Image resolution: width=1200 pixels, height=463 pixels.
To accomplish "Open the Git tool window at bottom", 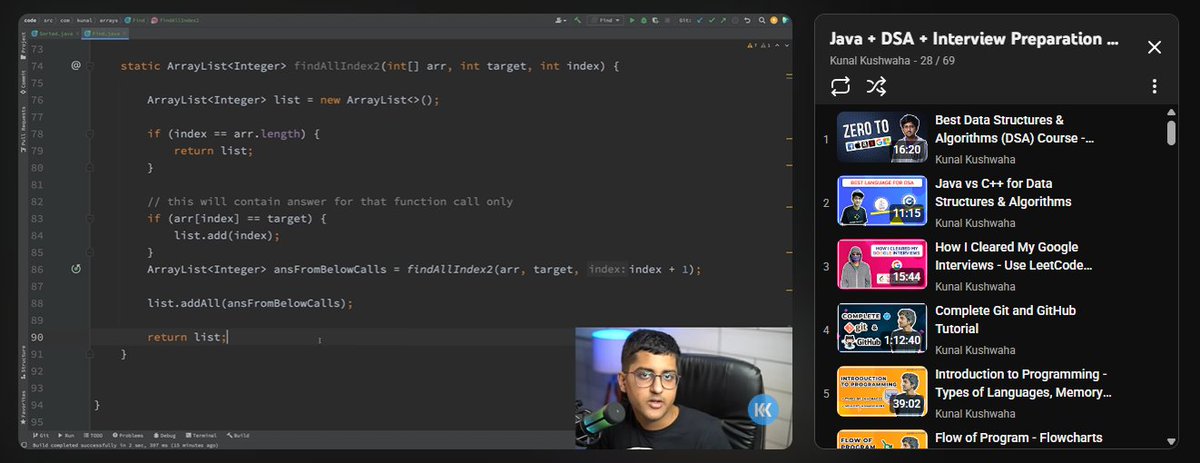I will click(41, 436).
